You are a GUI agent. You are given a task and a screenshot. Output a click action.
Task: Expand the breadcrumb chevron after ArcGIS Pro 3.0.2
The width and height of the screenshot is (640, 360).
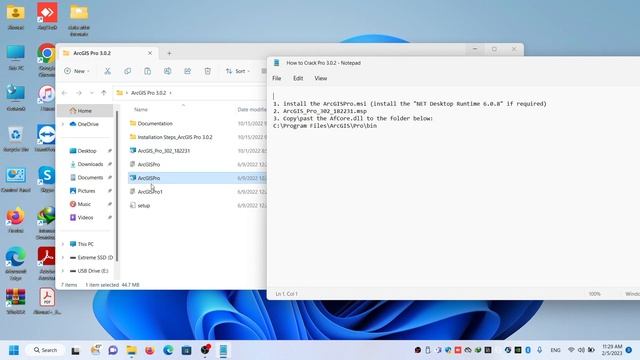(170, 93)
